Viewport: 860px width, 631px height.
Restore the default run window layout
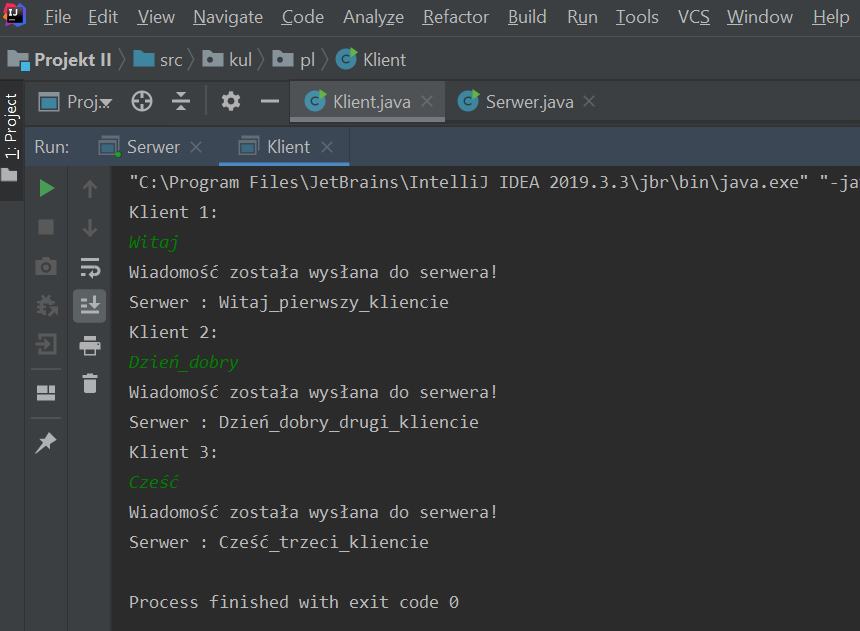pyautogui.click(x=45, y=392)
